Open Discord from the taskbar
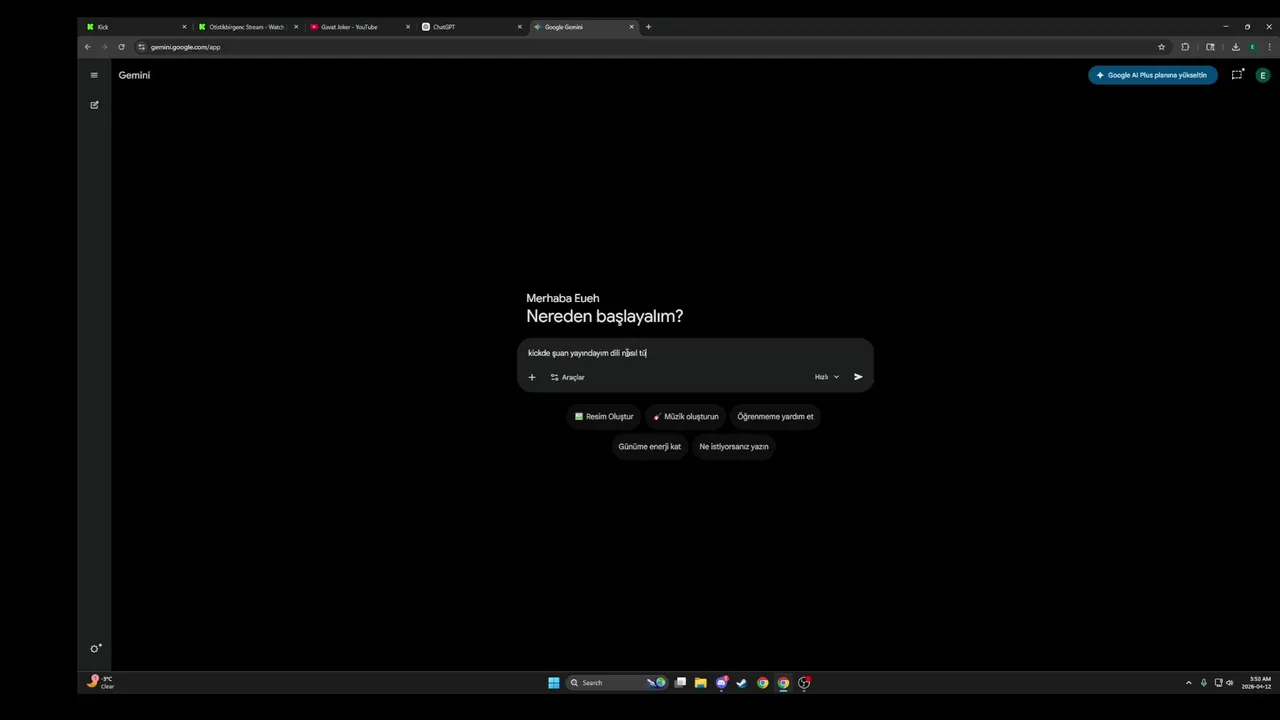 pos(721,683)
